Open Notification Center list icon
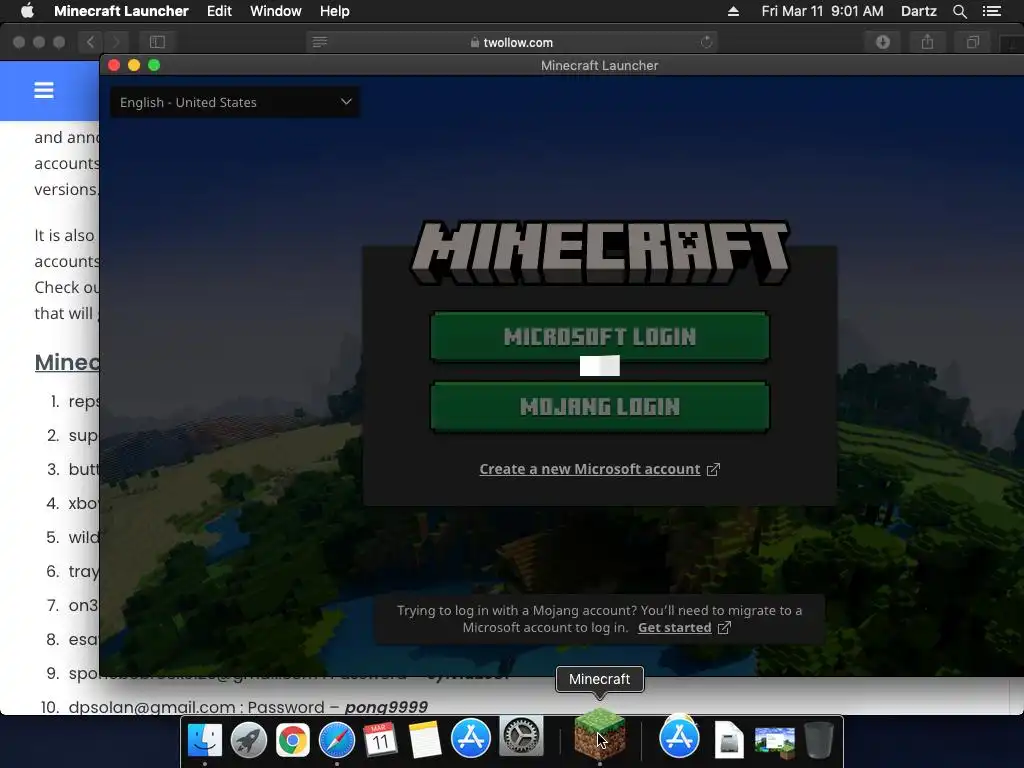The image size is (1024, 768). [992, 11]
